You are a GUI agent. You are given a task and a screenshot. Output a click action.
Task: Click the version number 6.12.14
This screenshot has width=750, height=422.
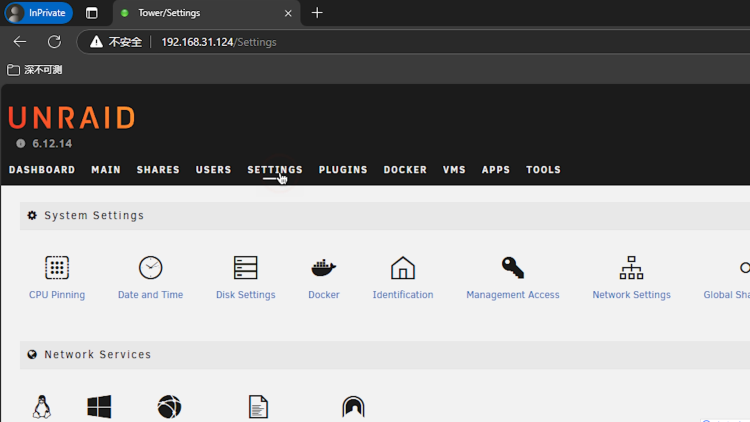pyautogui.click(x=52, y=144)
